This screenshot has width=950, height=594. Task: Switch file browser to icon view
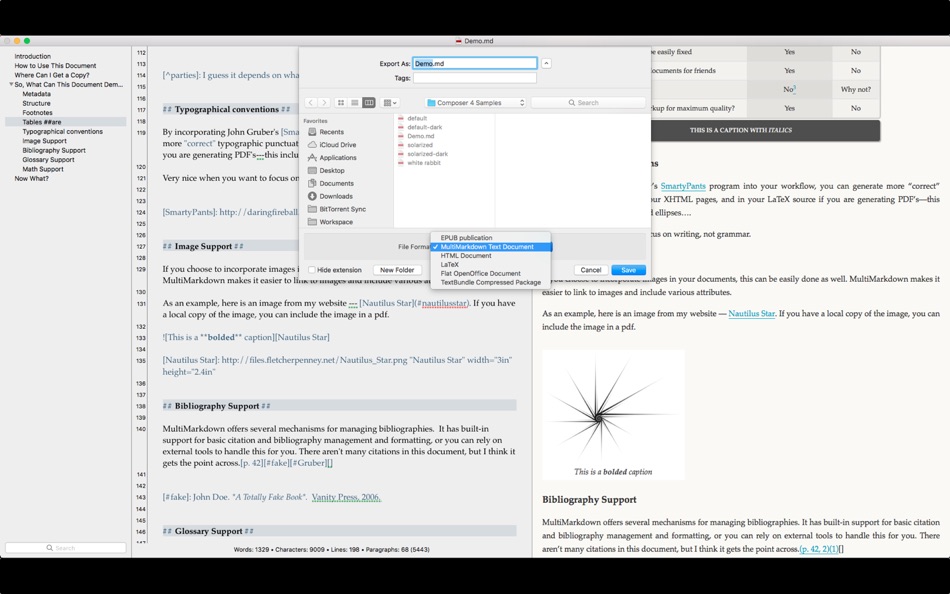pyautogui.click(x=342, y=103)
